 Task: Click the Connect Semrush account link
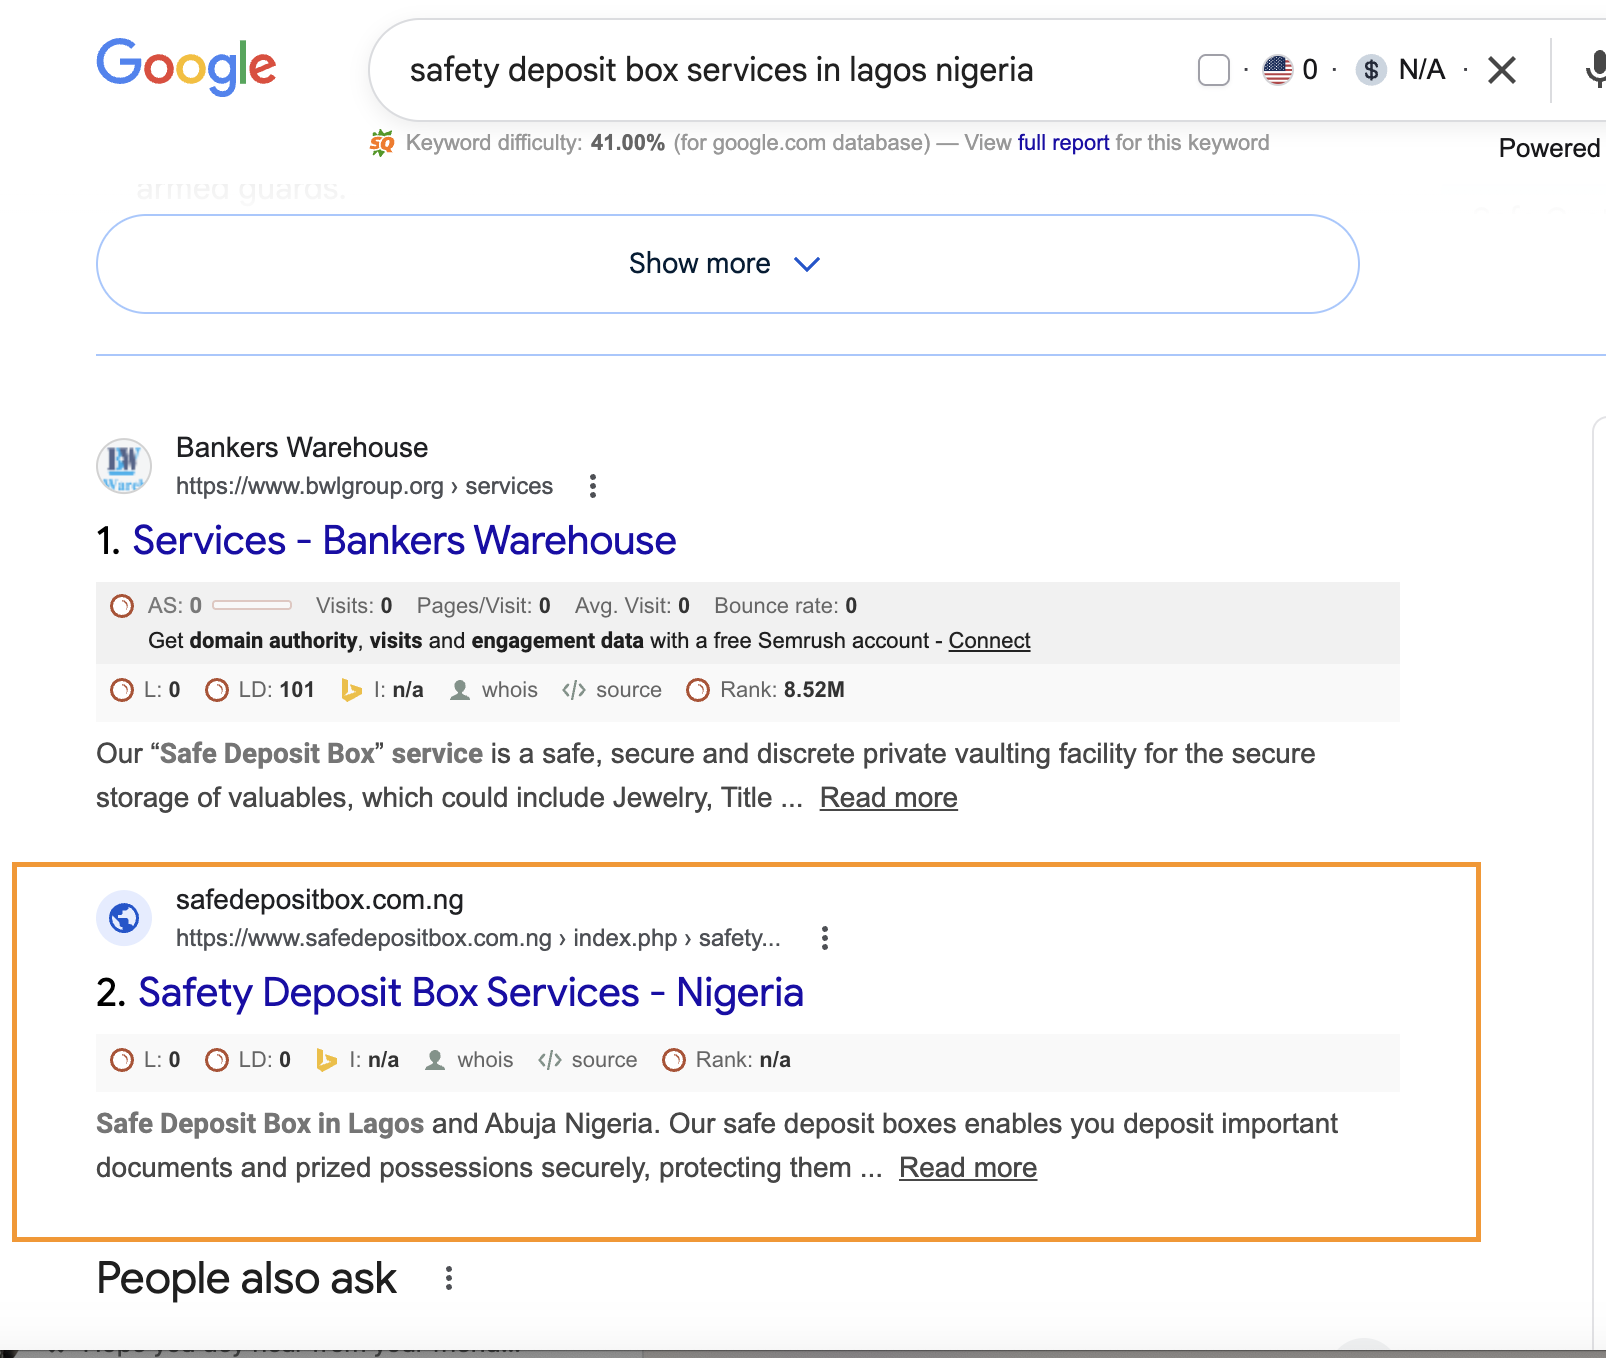tap(989, 641)
